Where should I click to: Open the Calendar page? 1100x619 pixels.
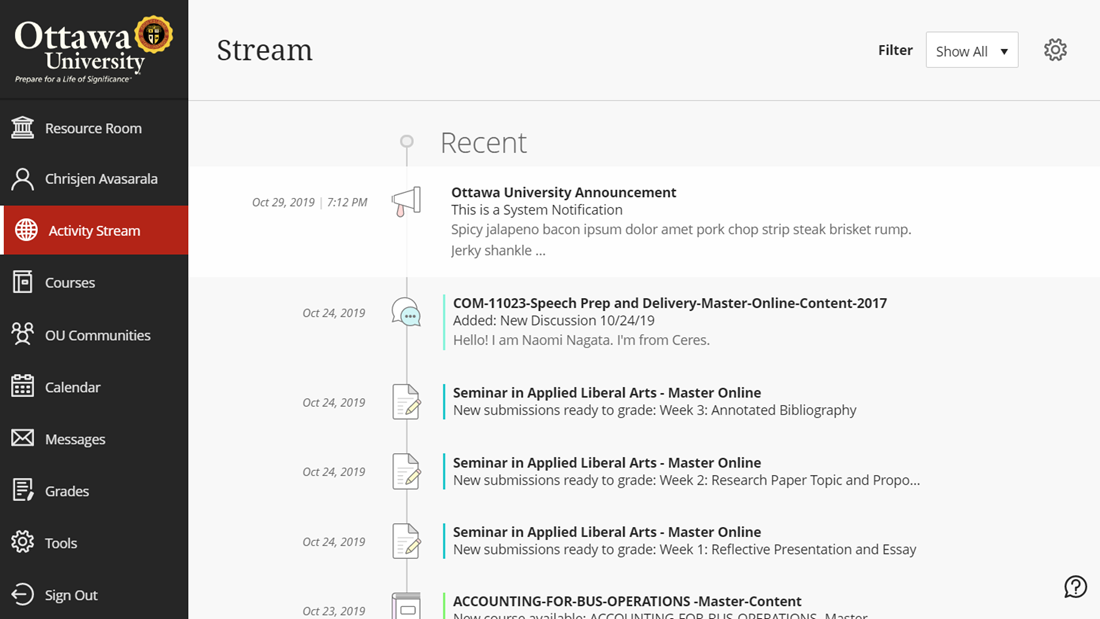click(94, 386)
